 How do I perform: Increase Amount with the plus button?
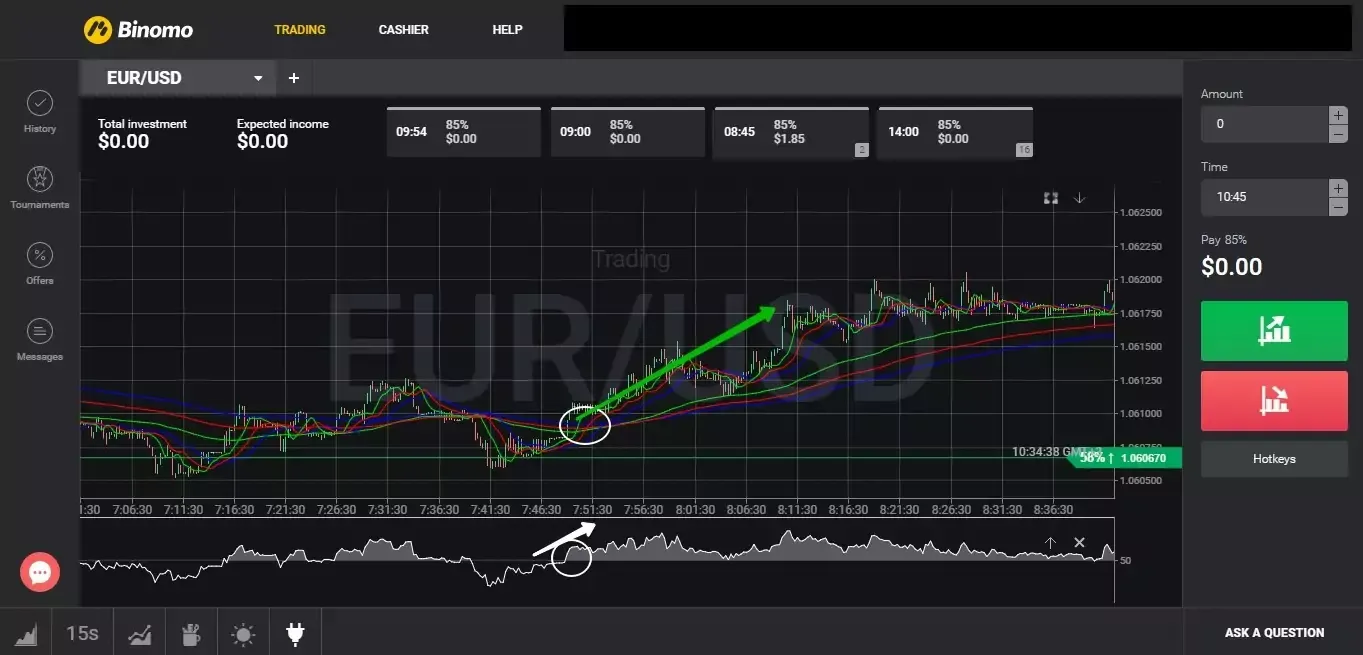click(x=1338, y=115)
